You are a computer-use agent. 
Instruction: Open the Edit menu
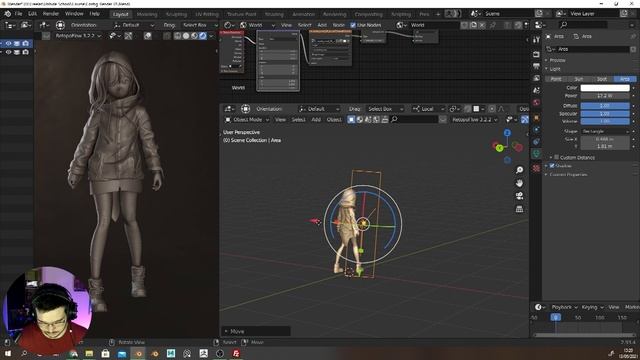tap(32, 13)
